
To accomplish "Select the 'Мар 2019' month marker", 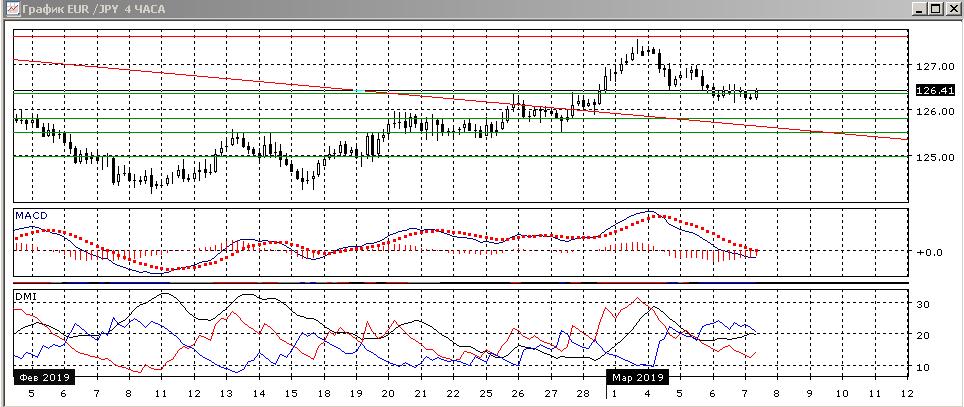I will coord(637,378).
